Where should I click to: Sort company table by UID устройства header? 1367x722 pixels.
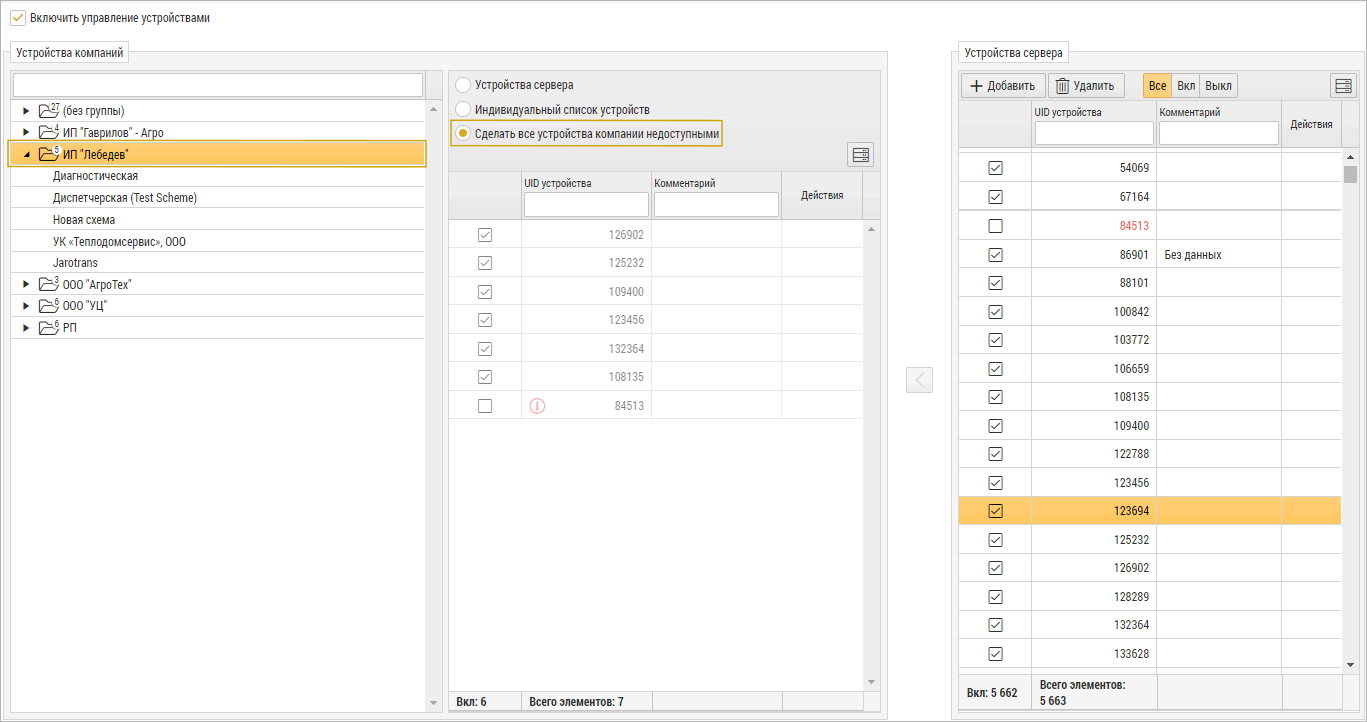(x=557, y=183)
